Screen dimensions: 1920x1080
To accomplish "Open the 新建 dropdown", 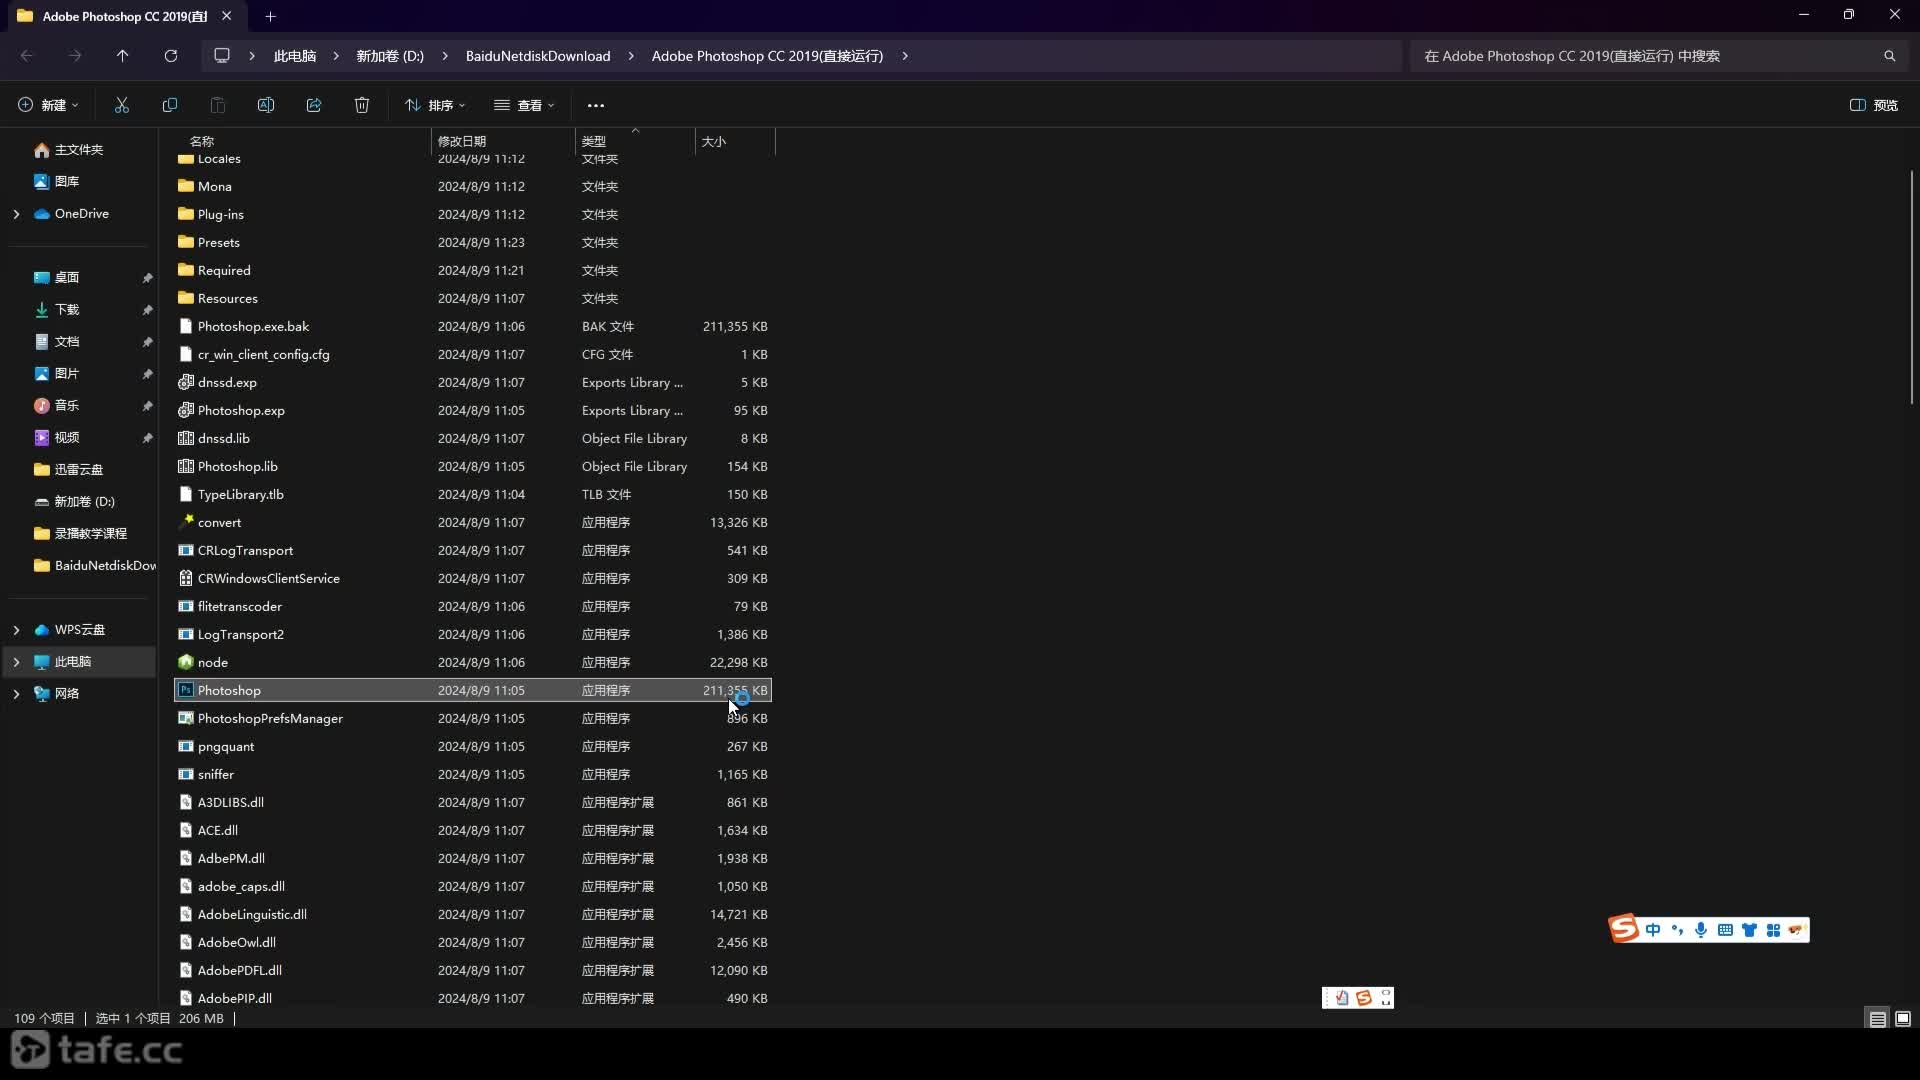I will pyautogui.click(x=48, y=105).
